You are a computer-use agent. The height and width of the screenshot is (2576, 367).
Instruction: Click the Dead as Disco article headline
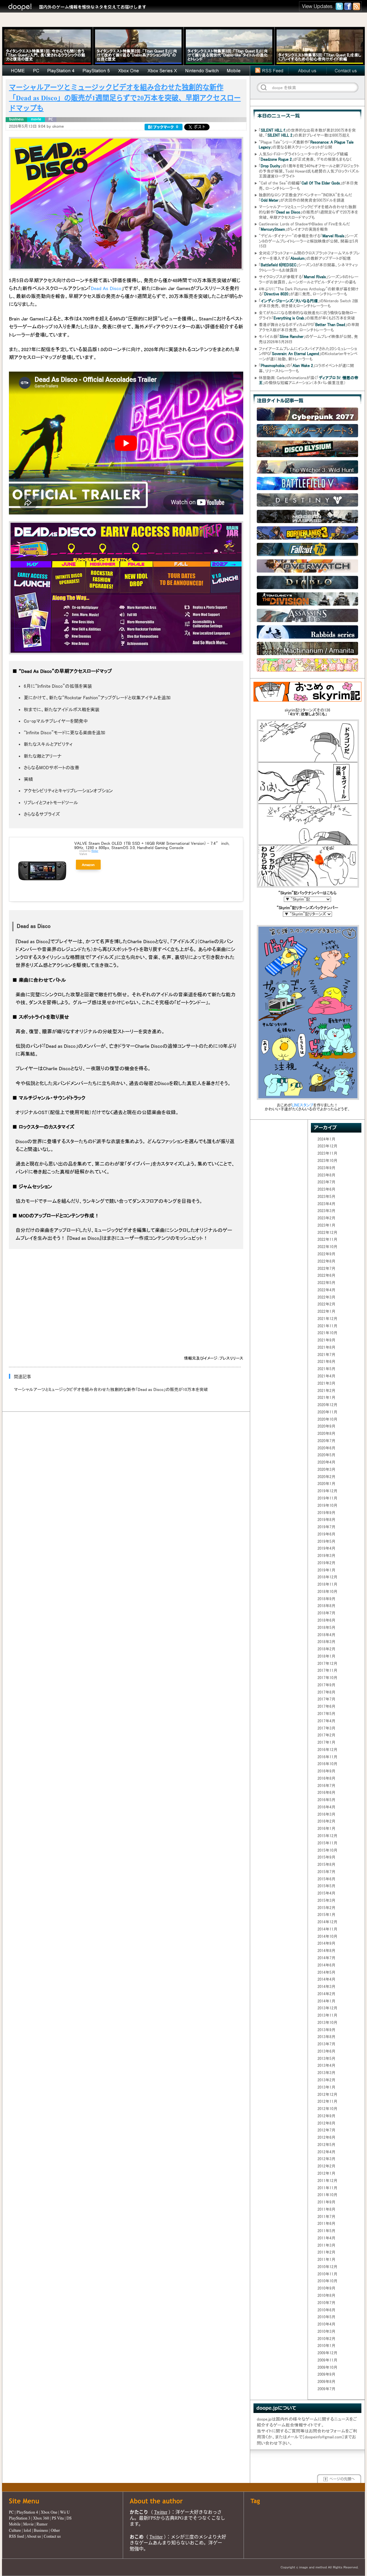pyautogui.click(x=125, y=98)
